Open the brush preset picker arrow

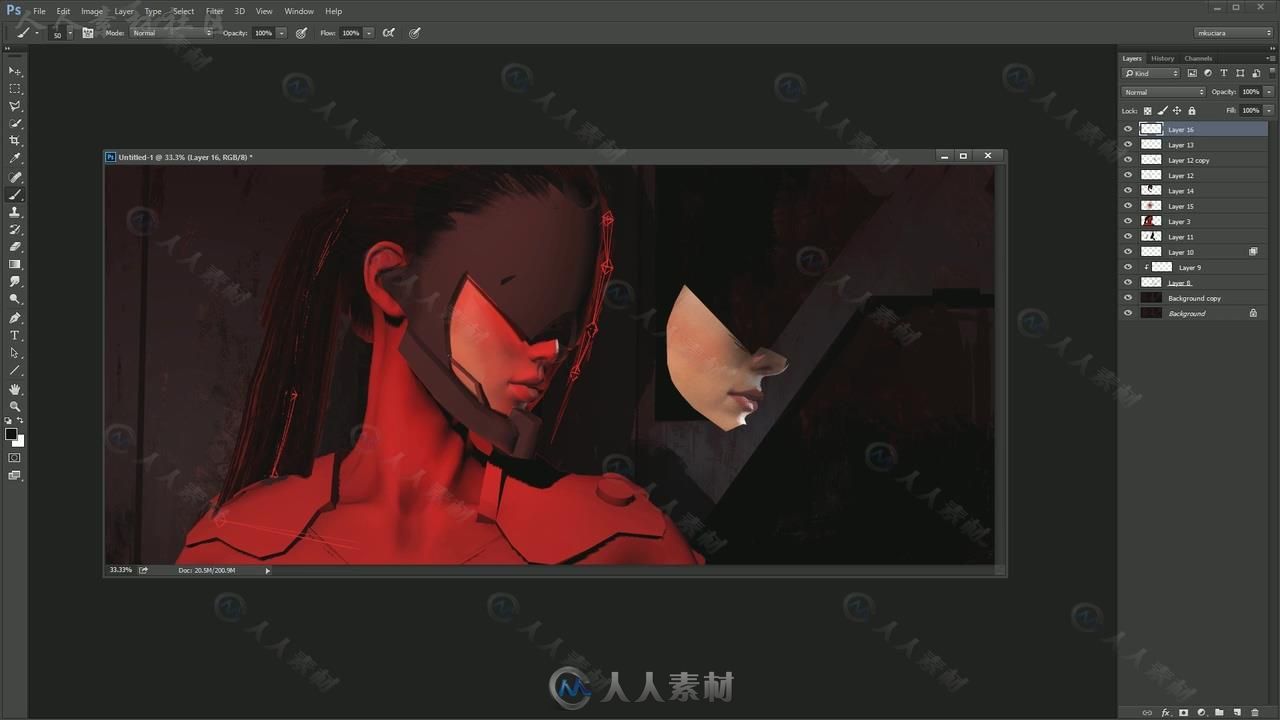coord(70,33)
